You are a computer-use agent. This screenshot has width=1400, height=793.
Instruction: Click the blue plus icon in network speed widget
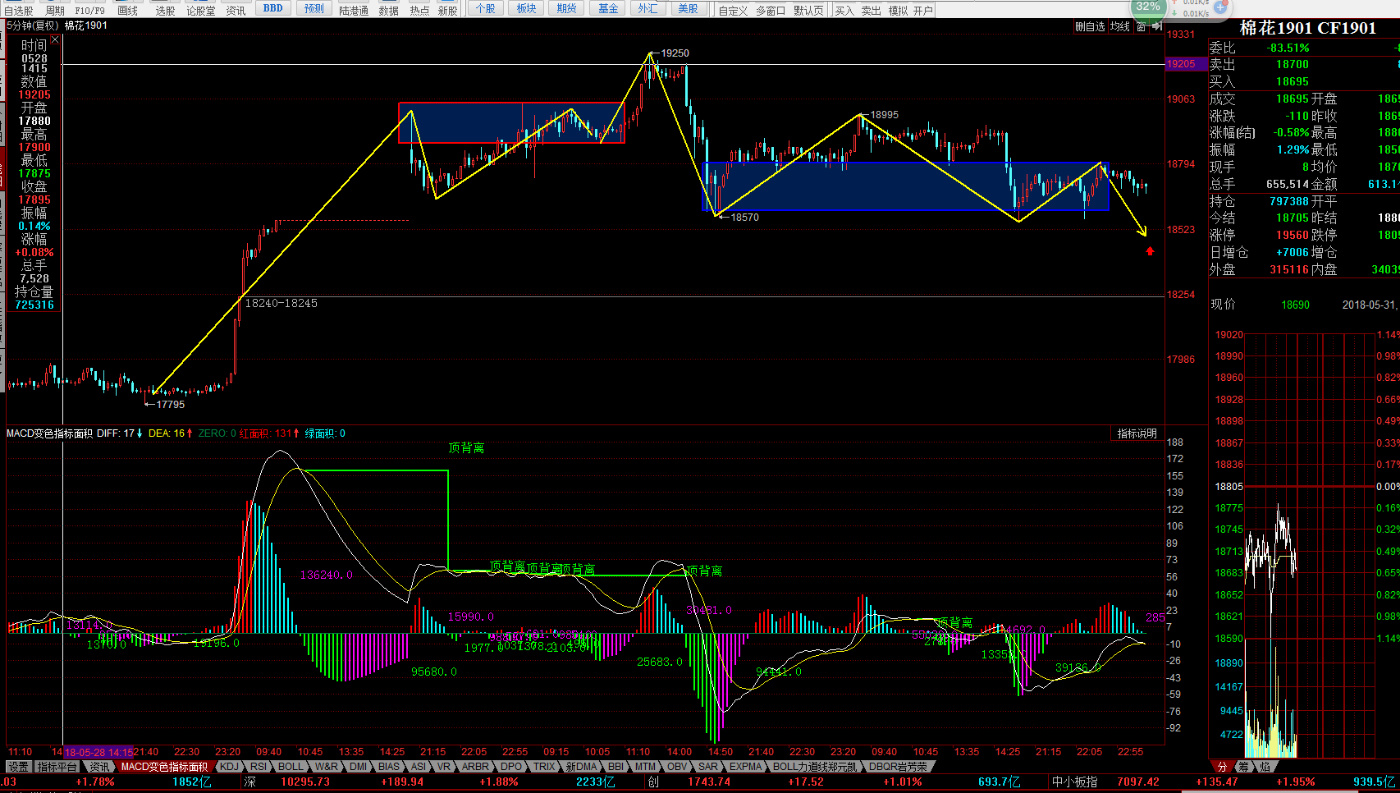click(x=1220, y=7)
